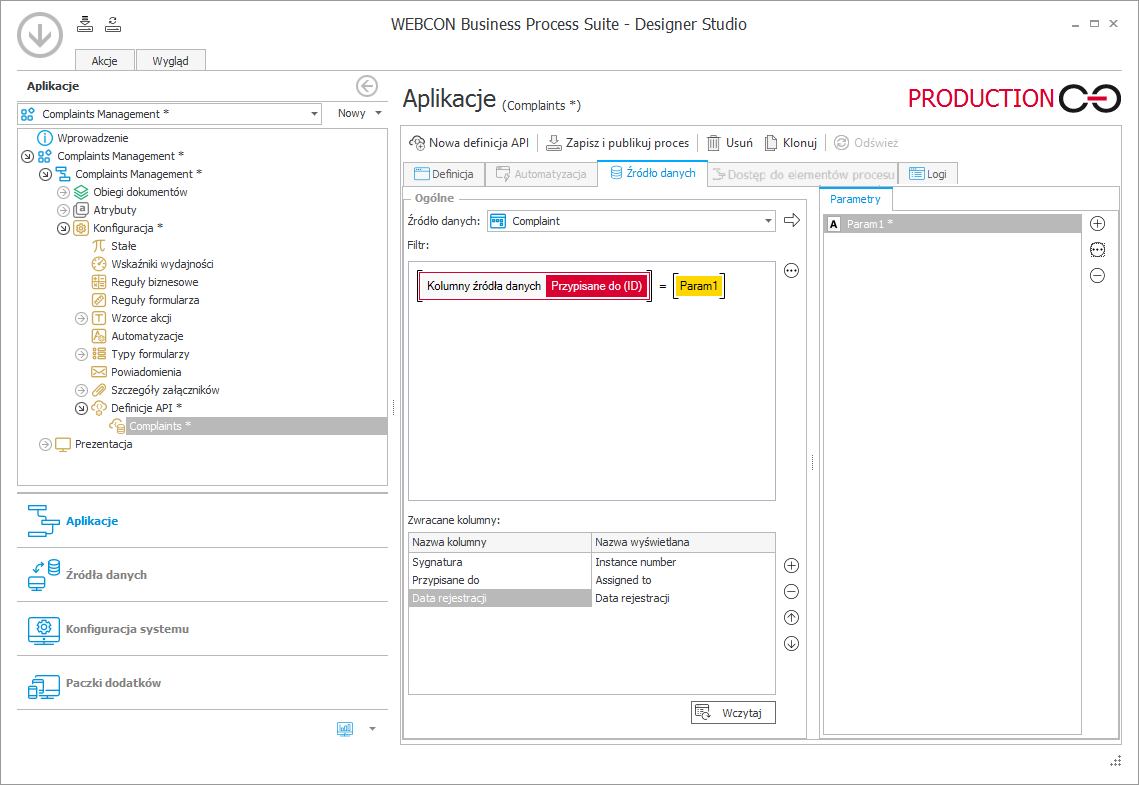Click the go-to data source arrow icon
The width and height of the screenshot is (1139, 785).
coord(792,221)
